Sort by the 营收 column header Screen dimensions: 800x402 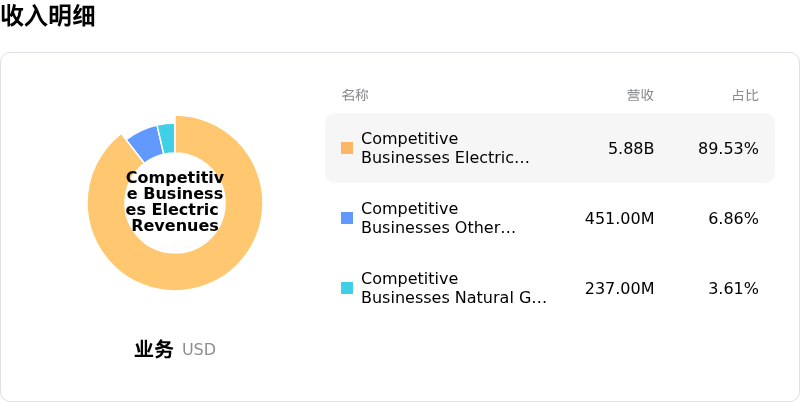(x=640, y=95)
